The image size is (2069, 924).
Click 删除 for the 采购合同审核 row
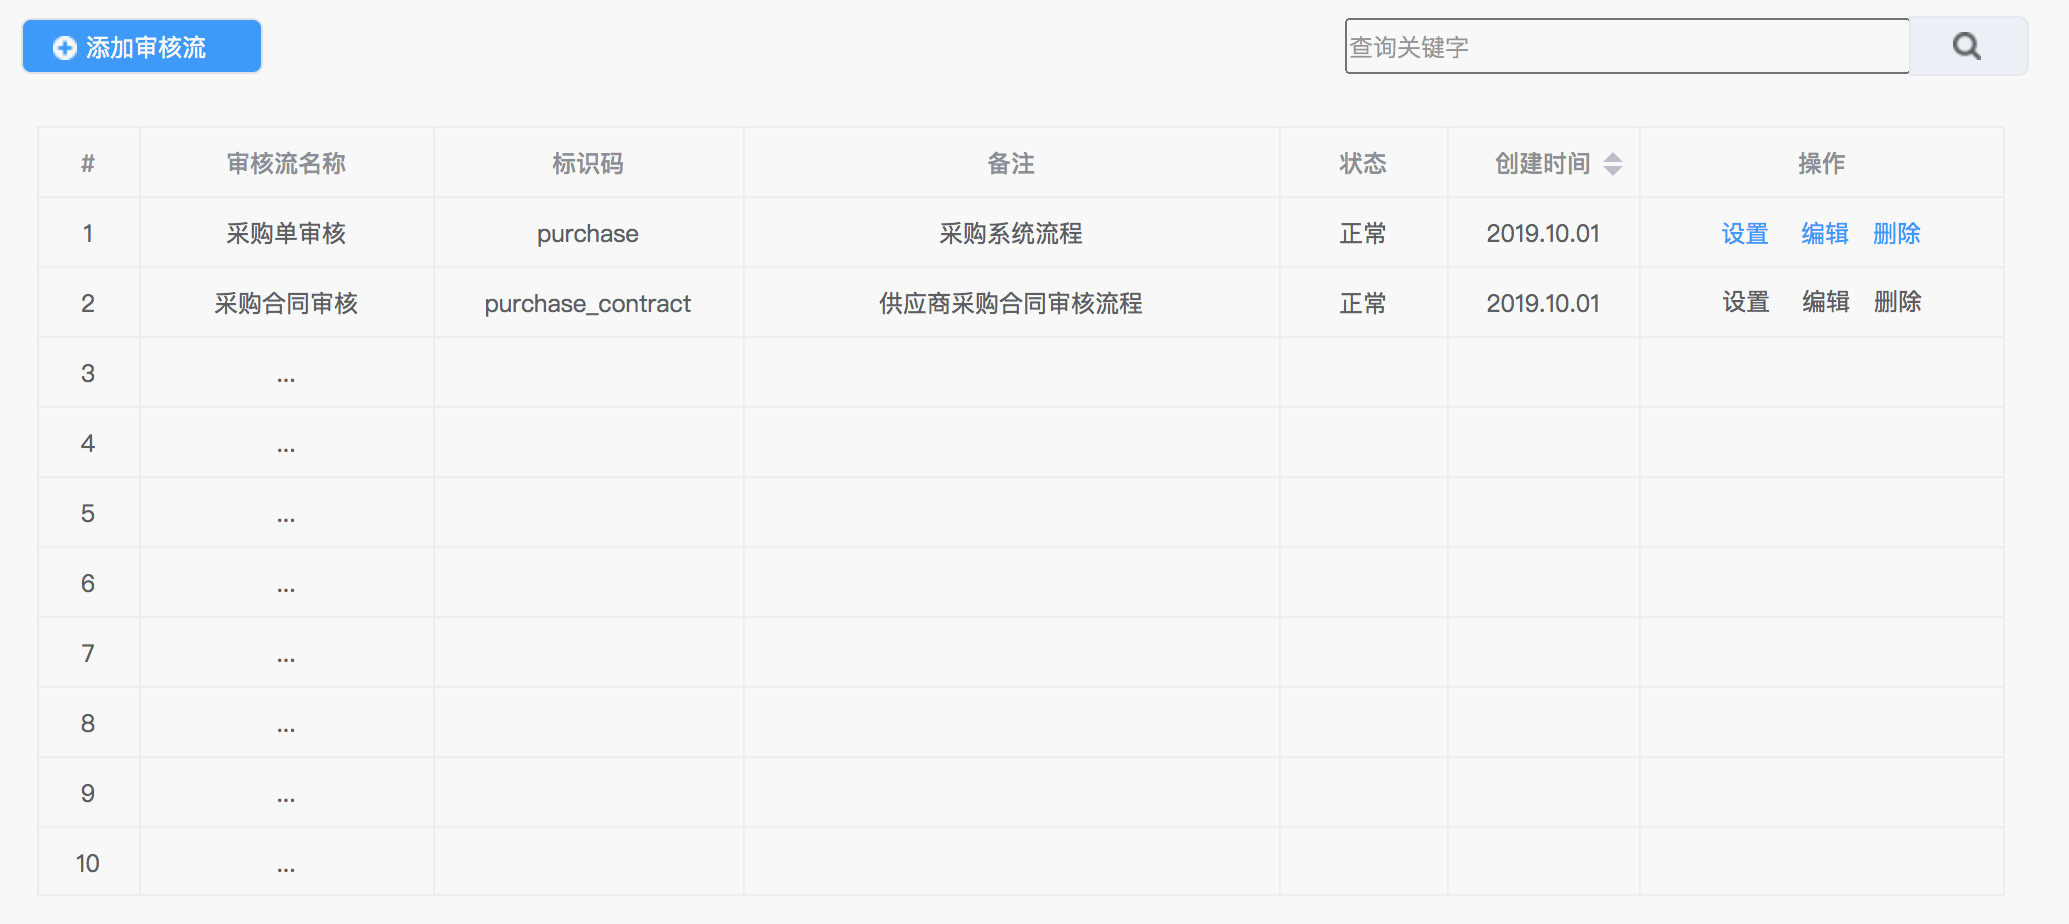click(1897, 302)
